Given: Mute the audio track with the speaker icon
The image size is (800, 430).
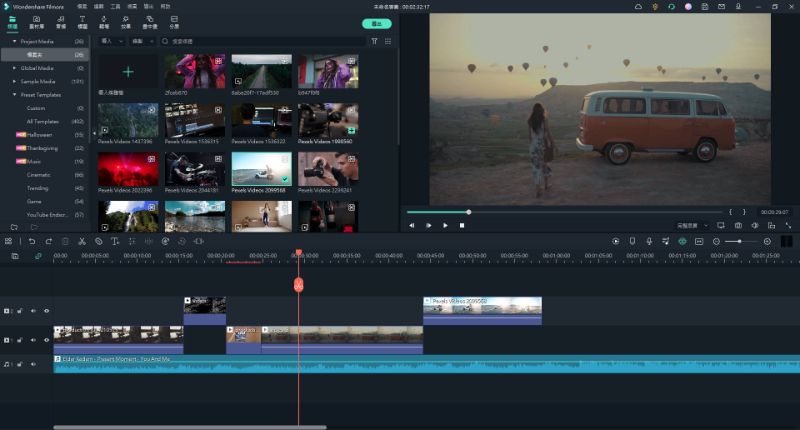Looking at the screenshot, I should coord(33,364).
